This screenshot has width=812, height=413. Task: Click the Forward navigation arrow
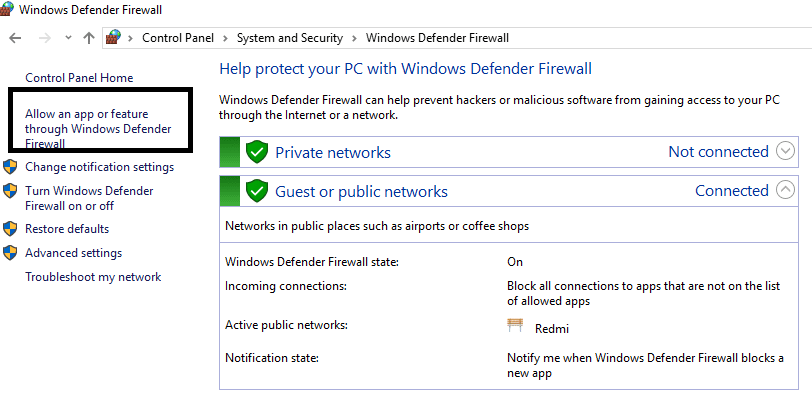pos(43,38)
